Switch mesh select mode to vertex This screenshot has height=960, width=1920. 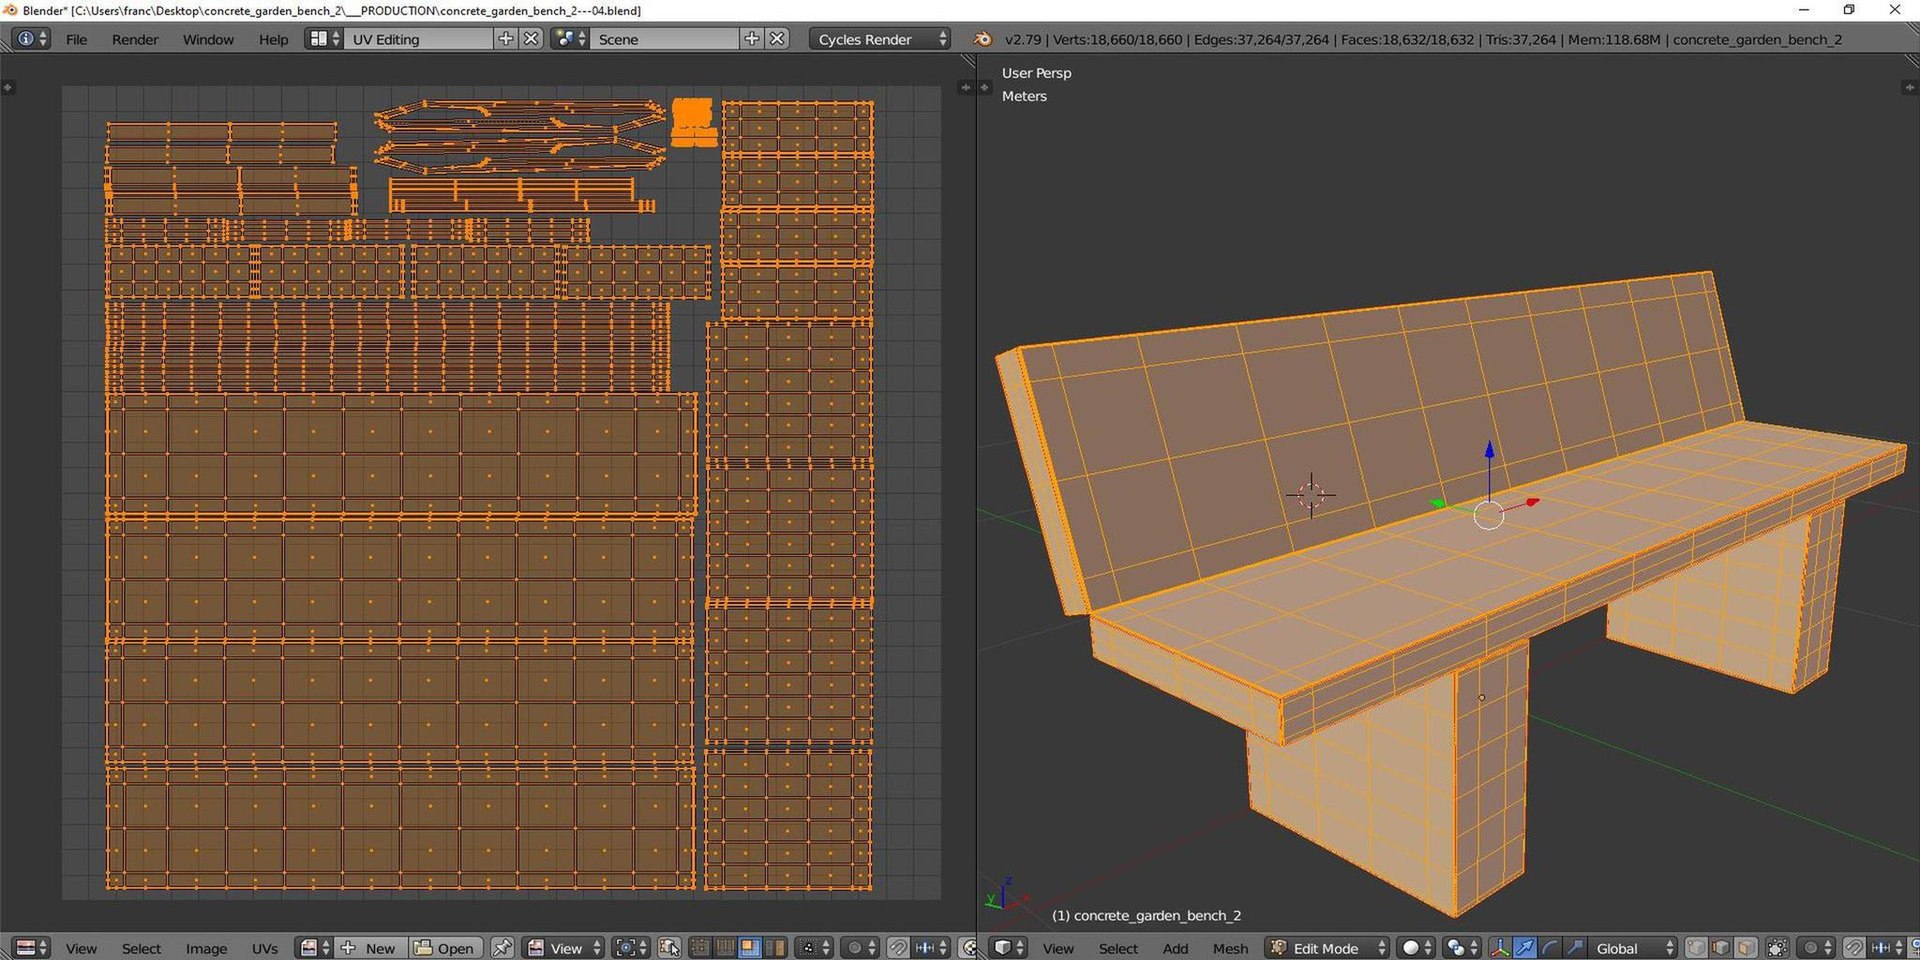click(x=1697, y=947)
